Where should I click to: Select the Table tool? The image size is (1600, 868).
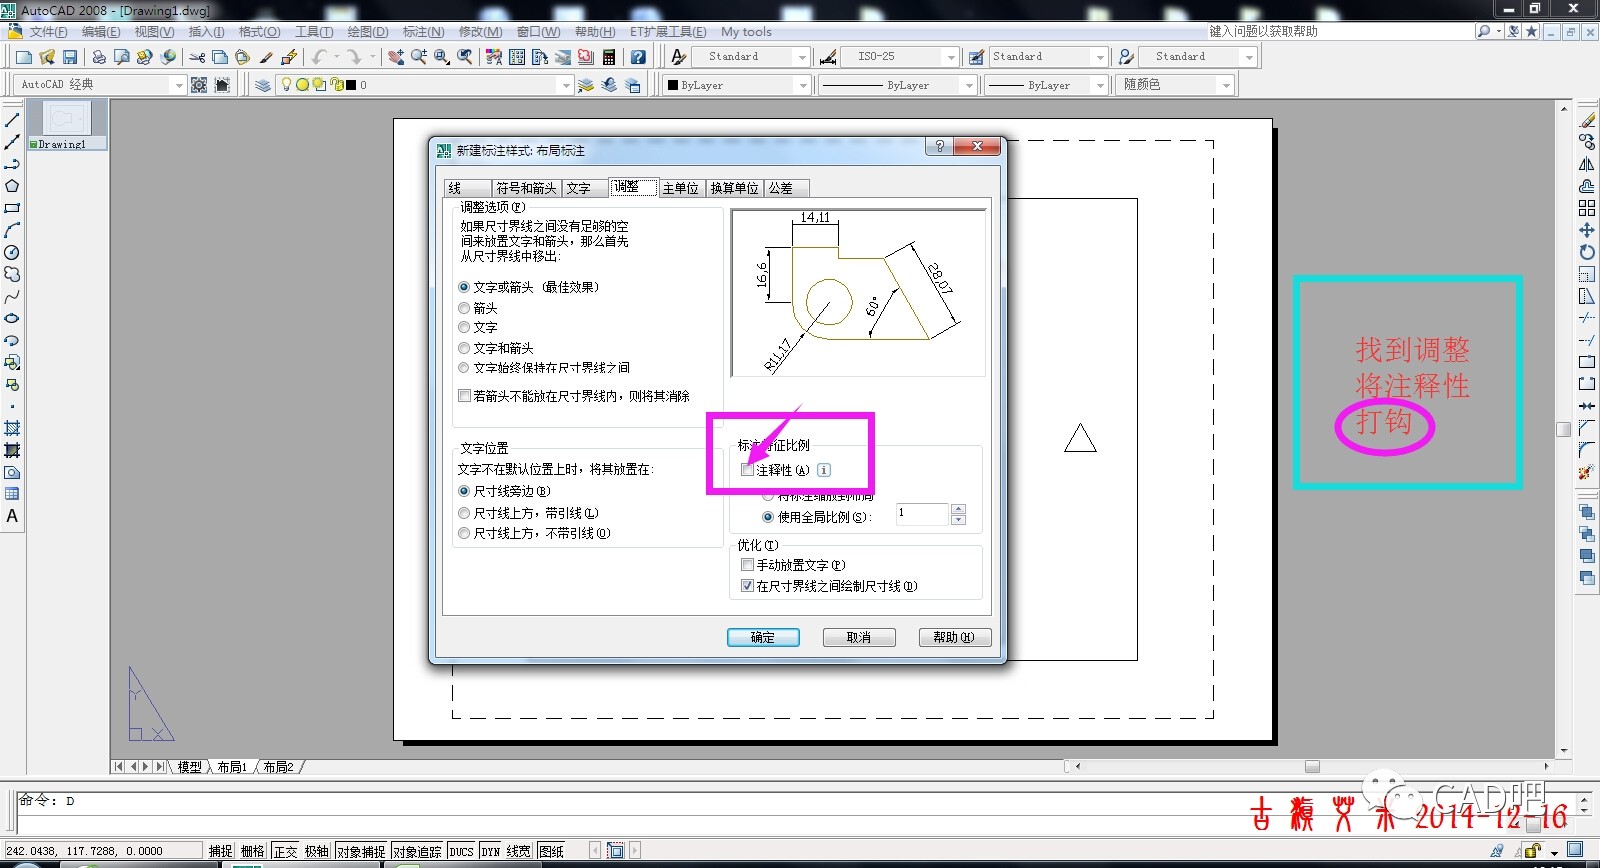point(12,494)
